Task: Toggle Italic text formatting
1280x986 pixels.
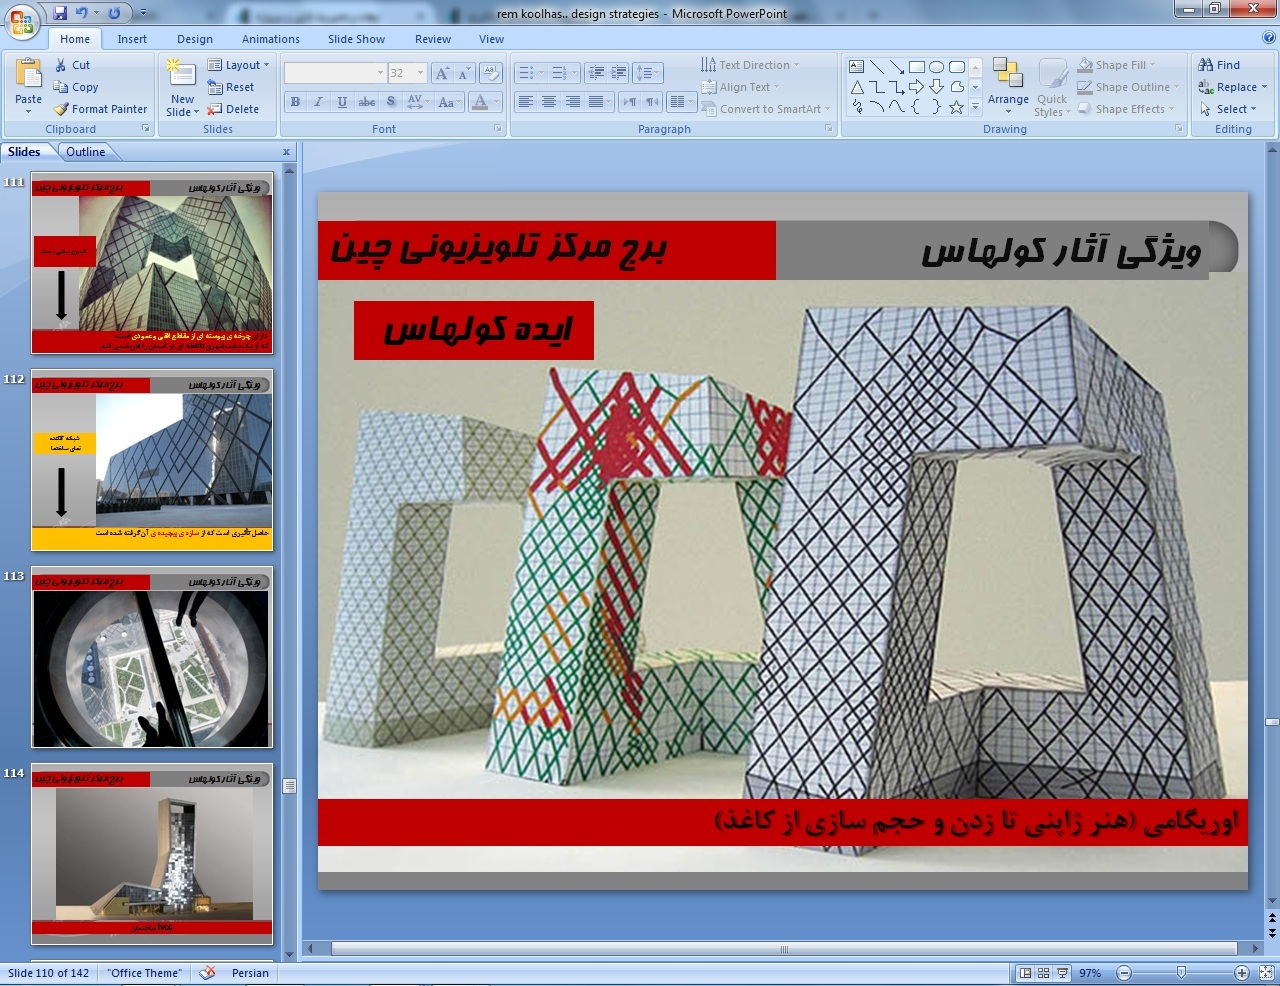Action: click(318, 102)
